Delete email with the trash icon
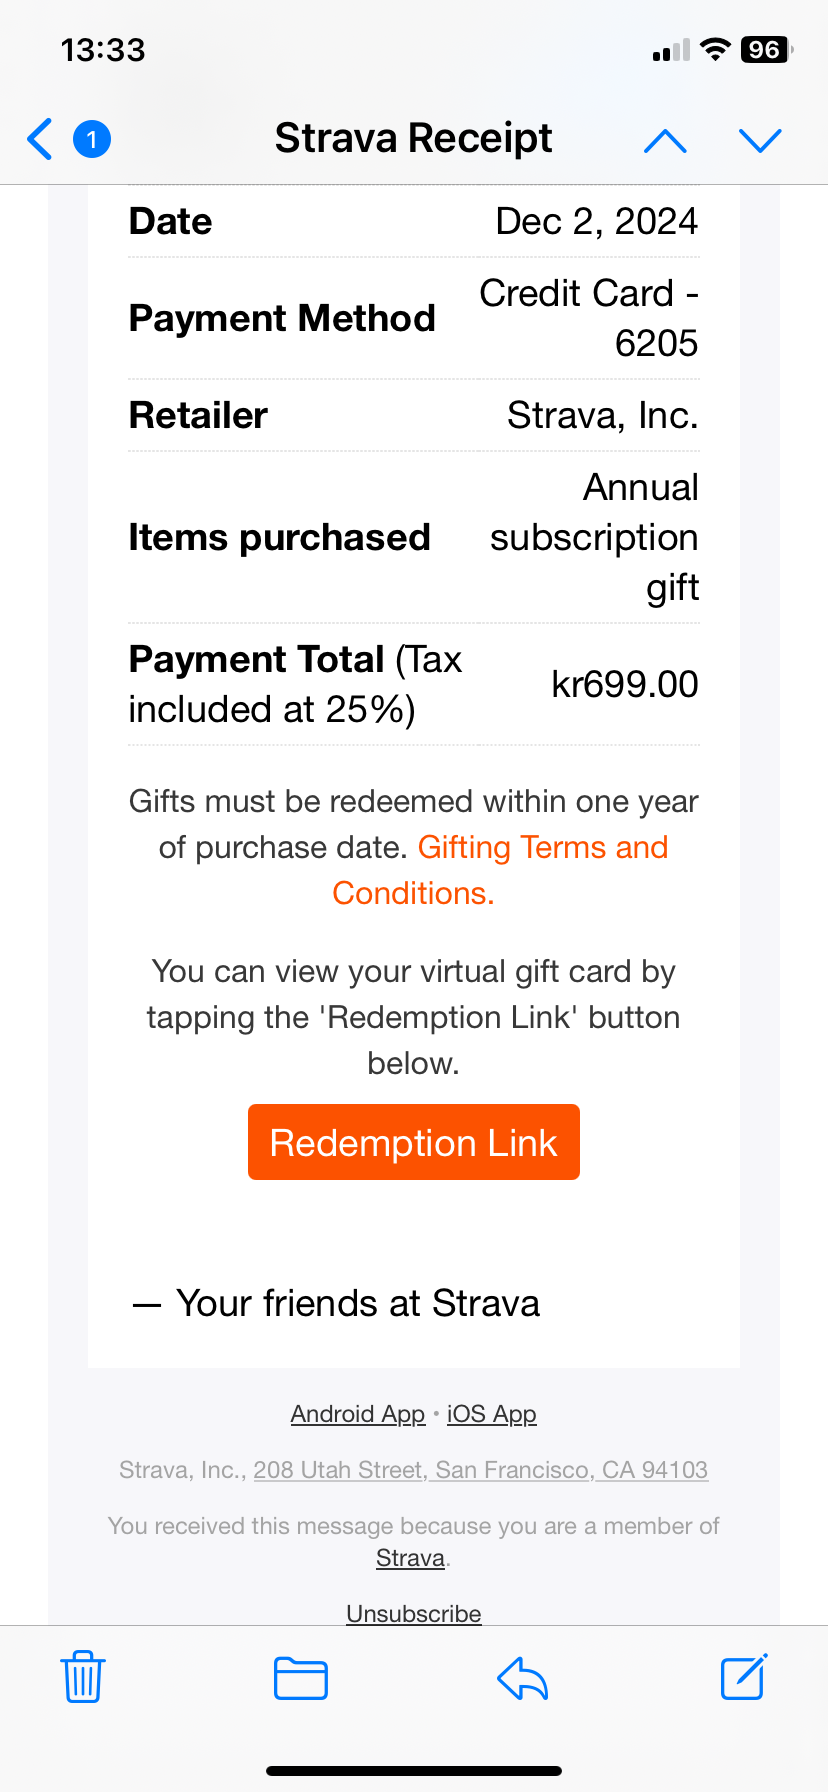This screenshot has width=828, height=1792. pos(83,1677)
